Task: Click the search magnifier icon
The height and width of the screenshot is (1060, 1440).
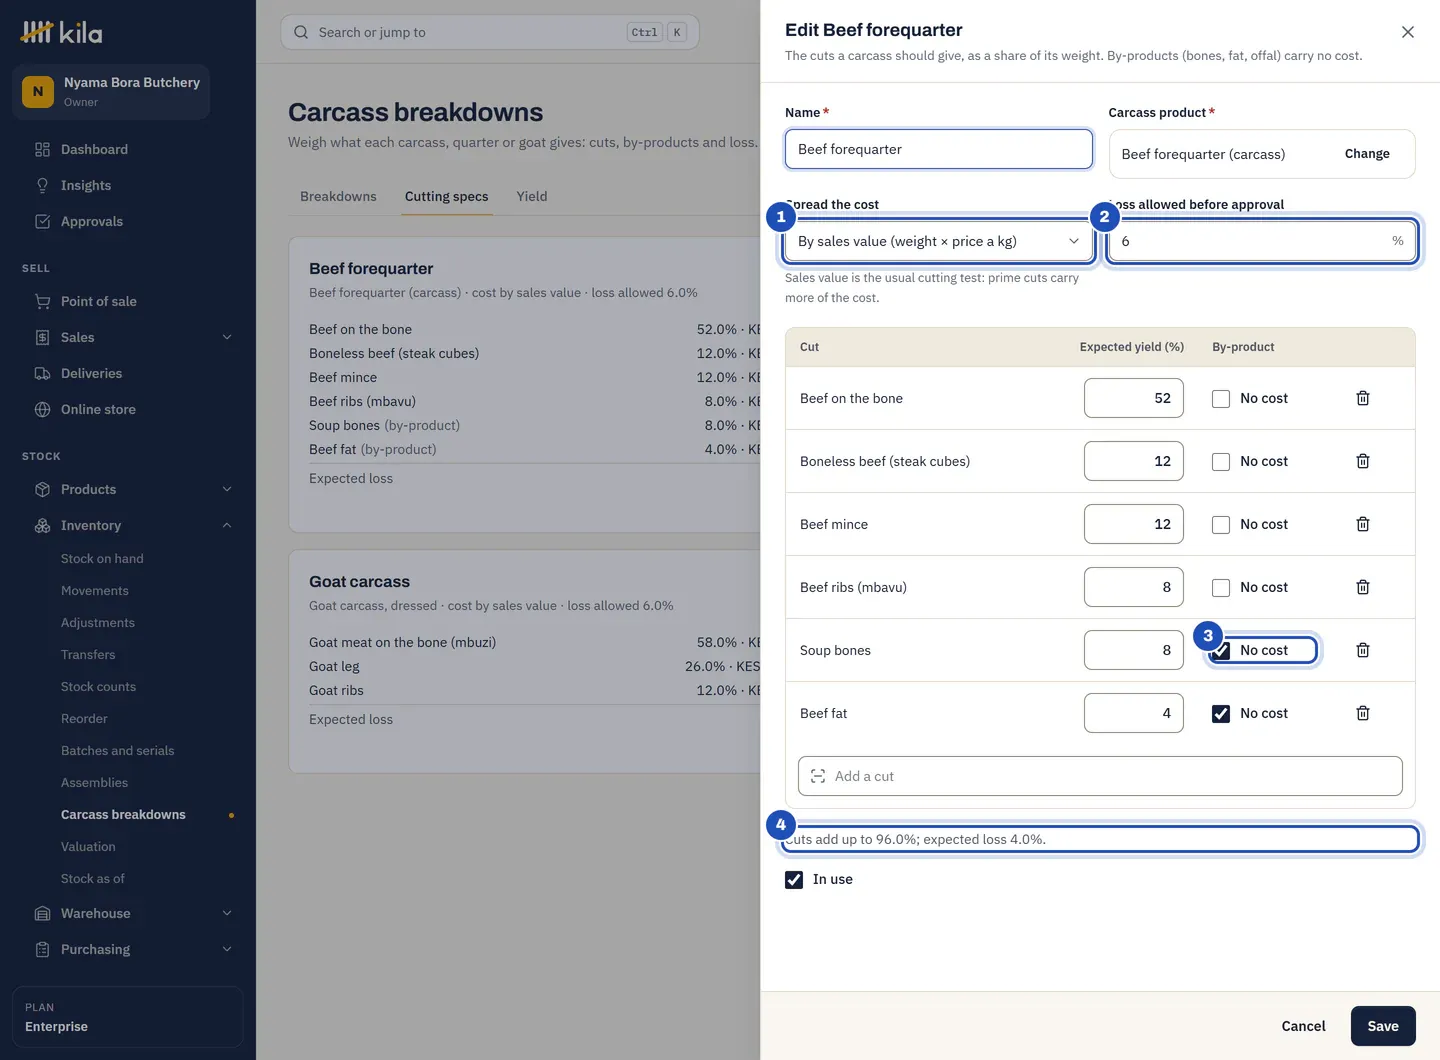Action: (301, 32)
